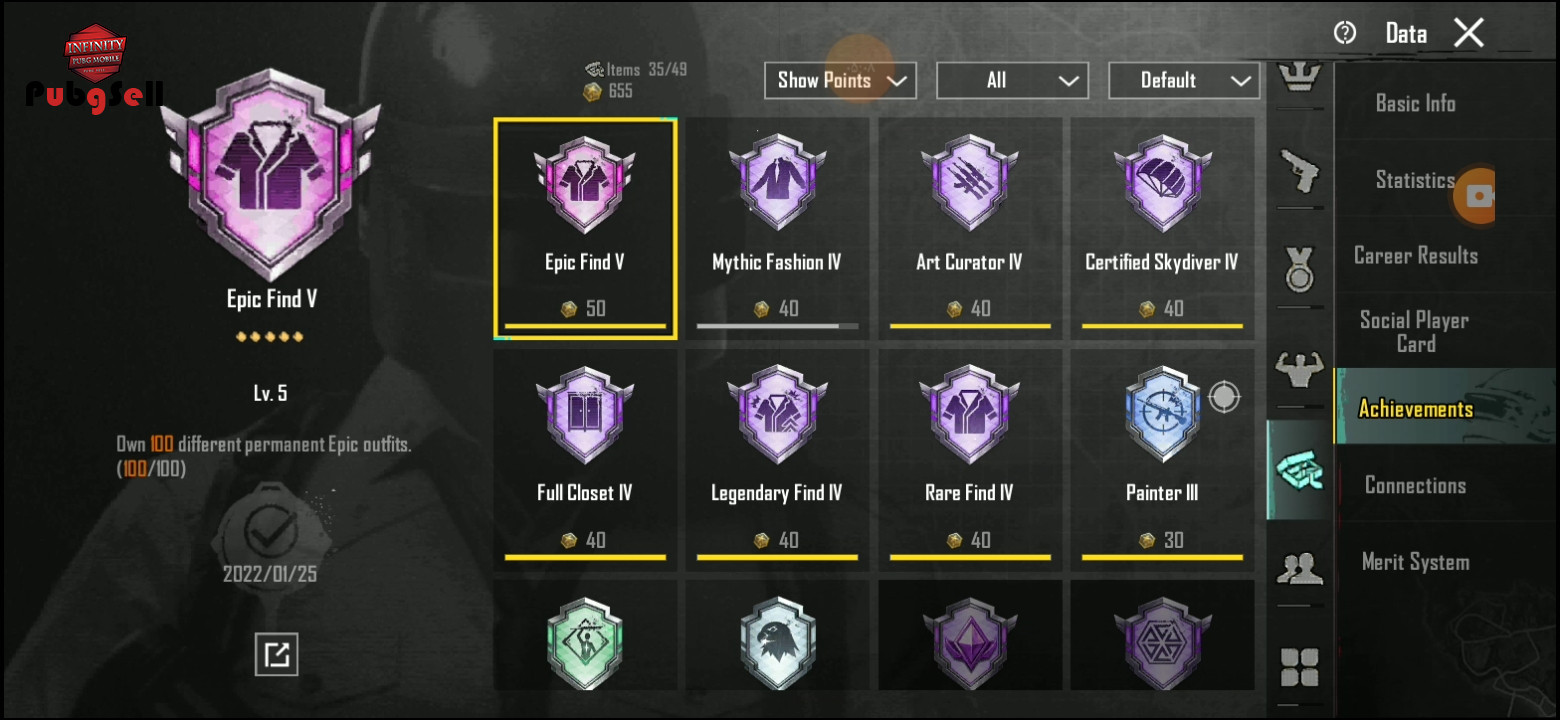Image resolution: width=1560 pixels, height=720 pixels.
Task: Click the share icon below the date
Action: tap(276, 655)
